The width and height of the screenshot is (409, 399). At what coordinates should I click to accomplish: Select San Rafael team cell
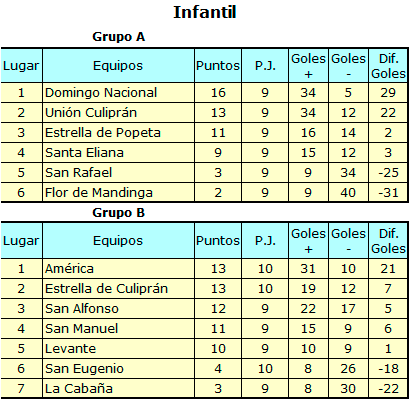point(118,173)
